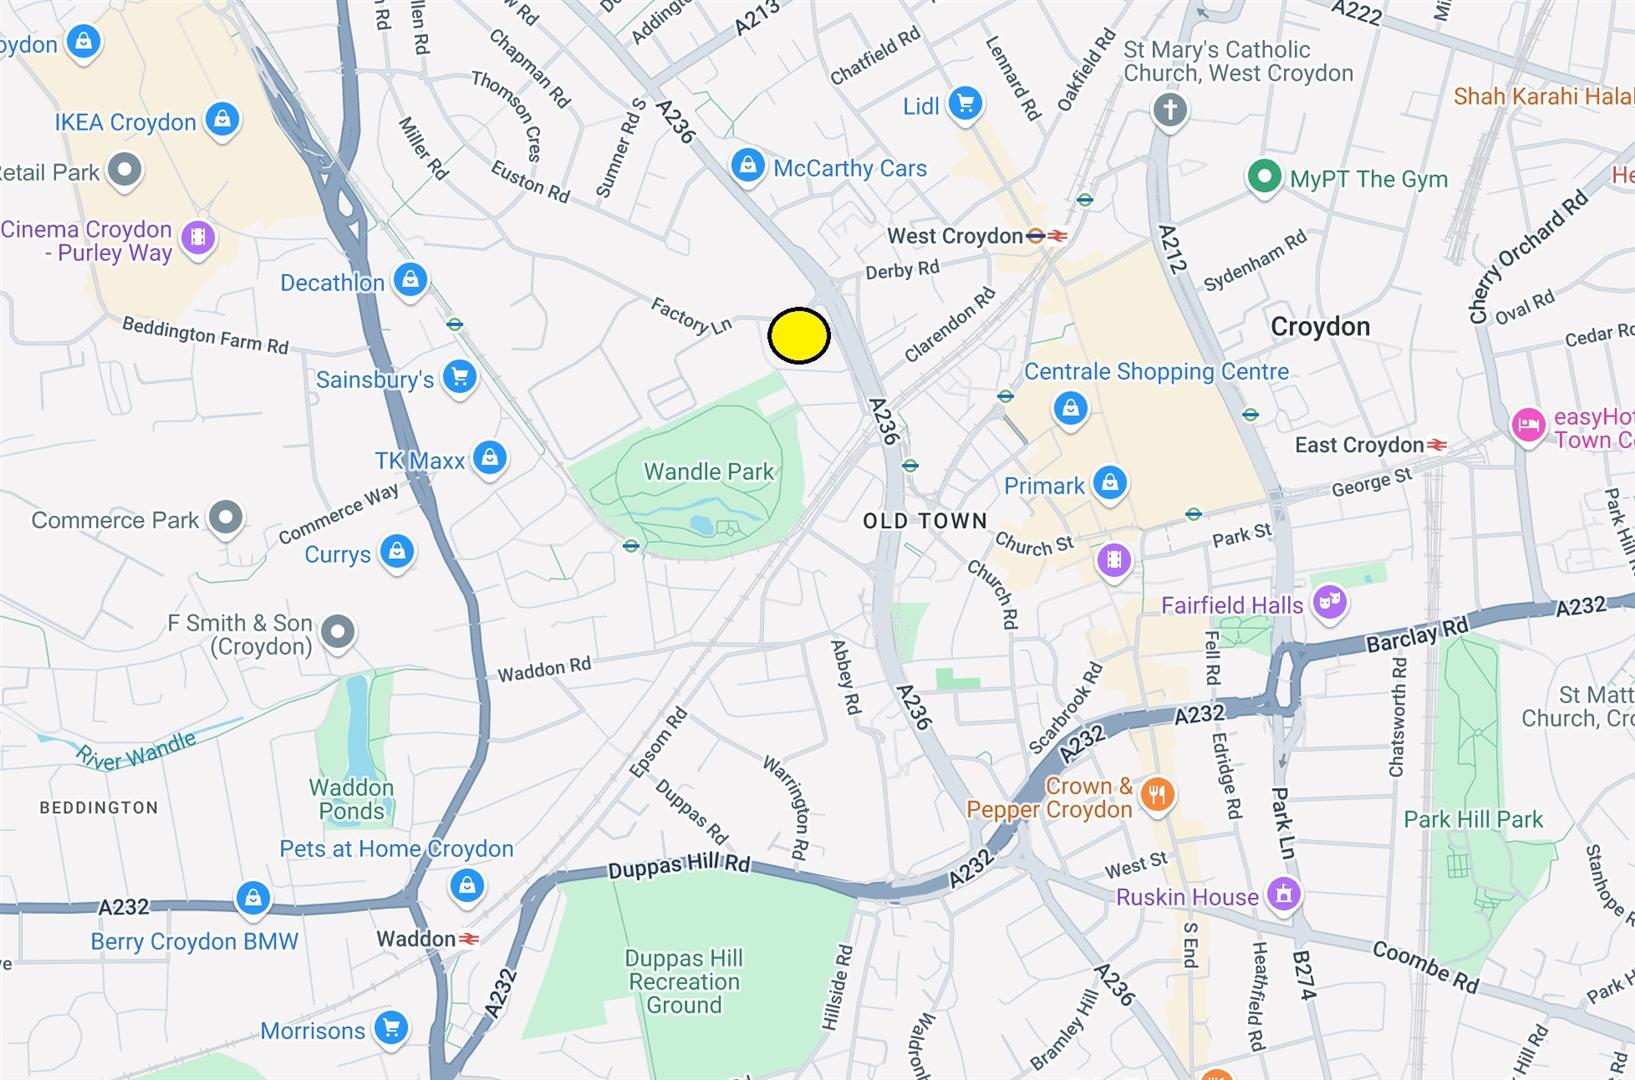Select the Decathlon shopping bag marker
1635x1080 pixels.
pyautogui.click(x=410, y=281)
